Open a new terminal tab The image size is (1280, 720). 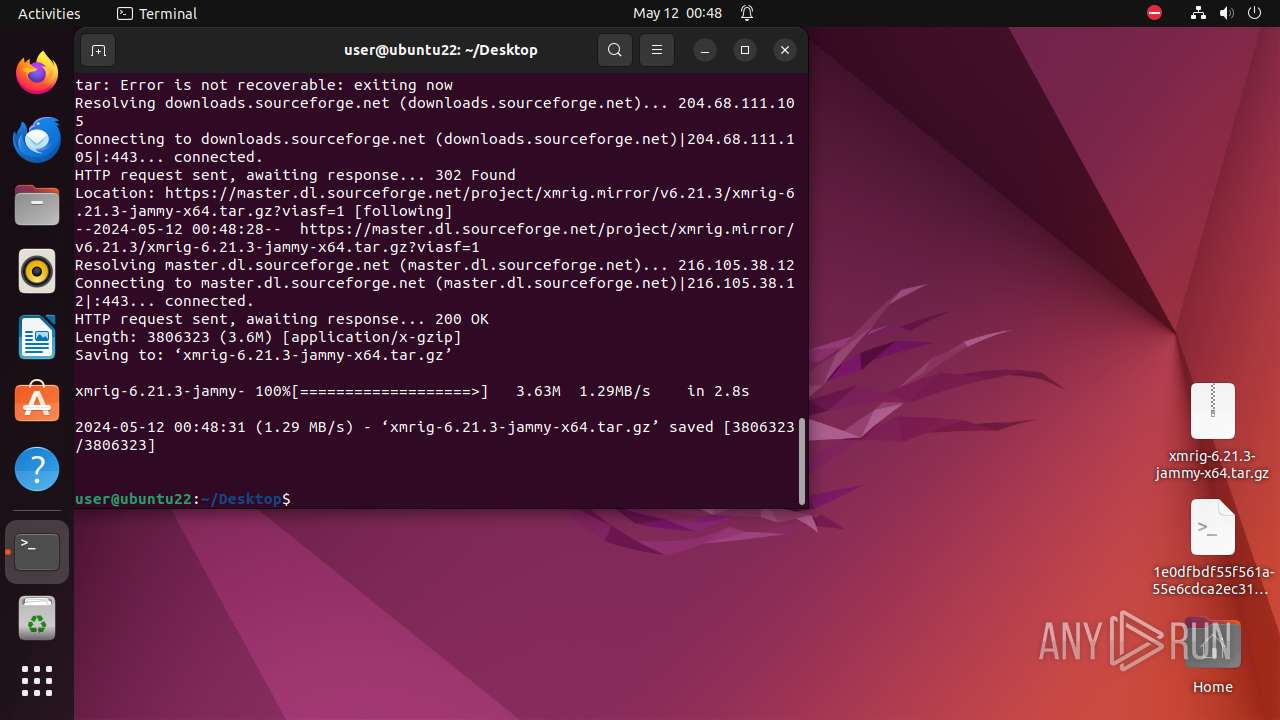98,50
